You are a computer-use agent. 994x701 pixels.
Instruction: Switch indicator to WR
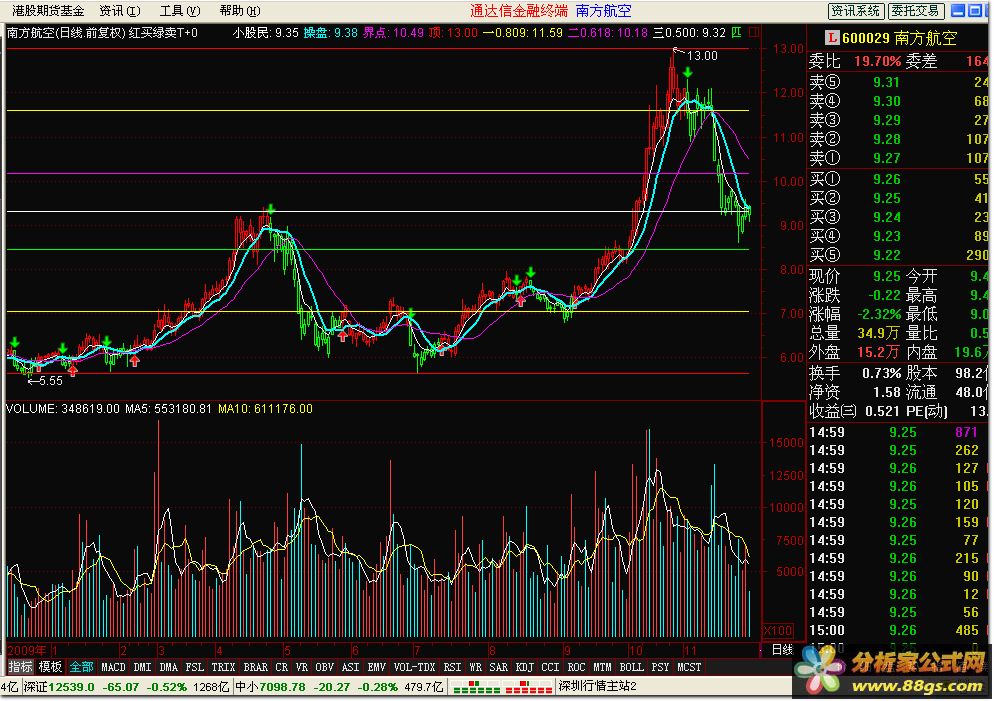tap(475, 667)
